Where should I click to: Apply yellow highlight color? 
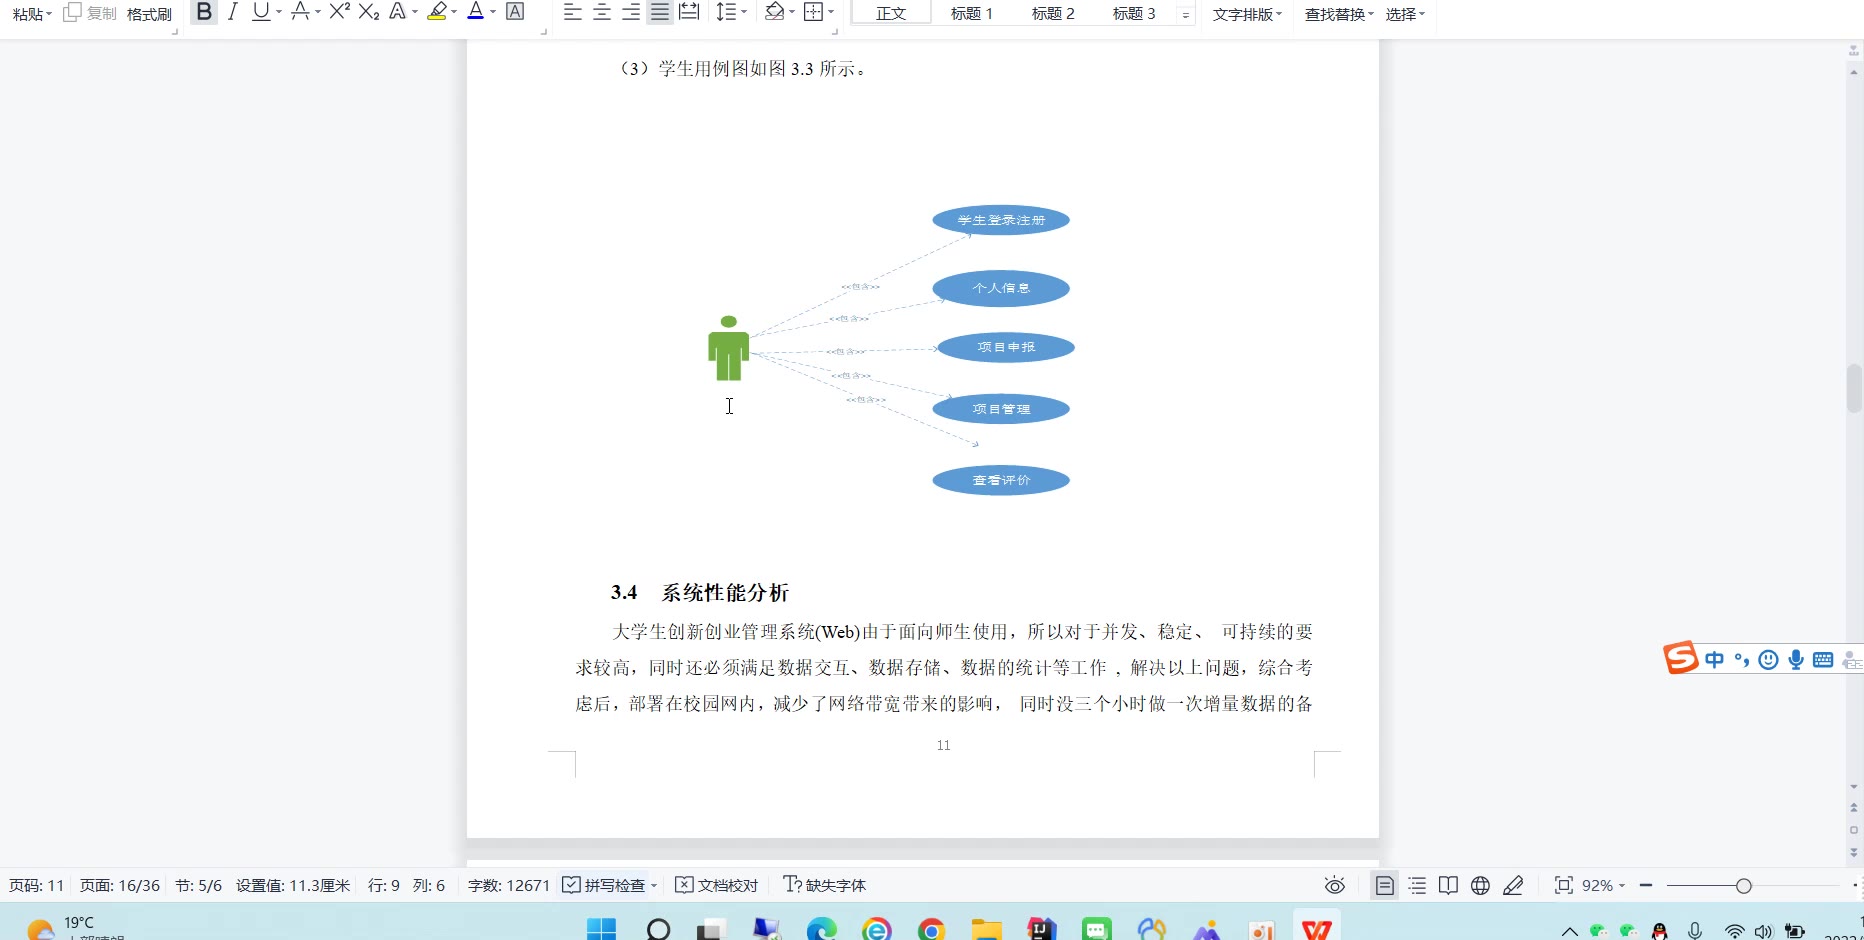tap(437, 12)
